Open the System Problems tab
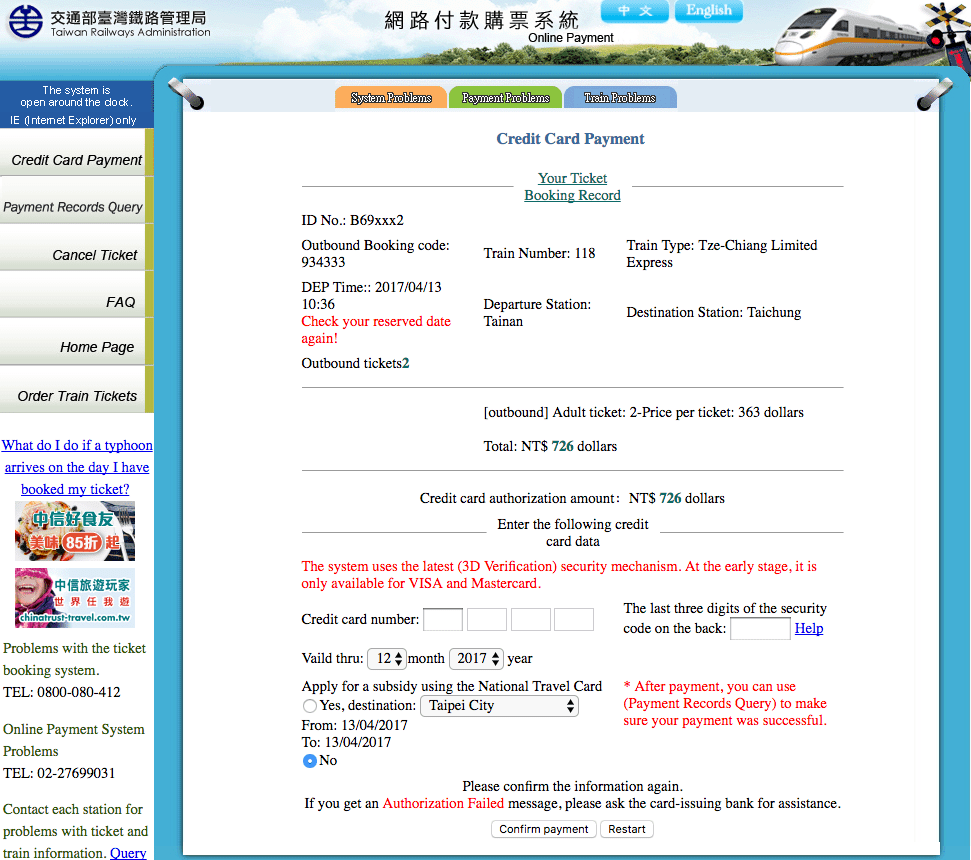The image size is (971, 860). pyautogui.click(x=391, y=98)
